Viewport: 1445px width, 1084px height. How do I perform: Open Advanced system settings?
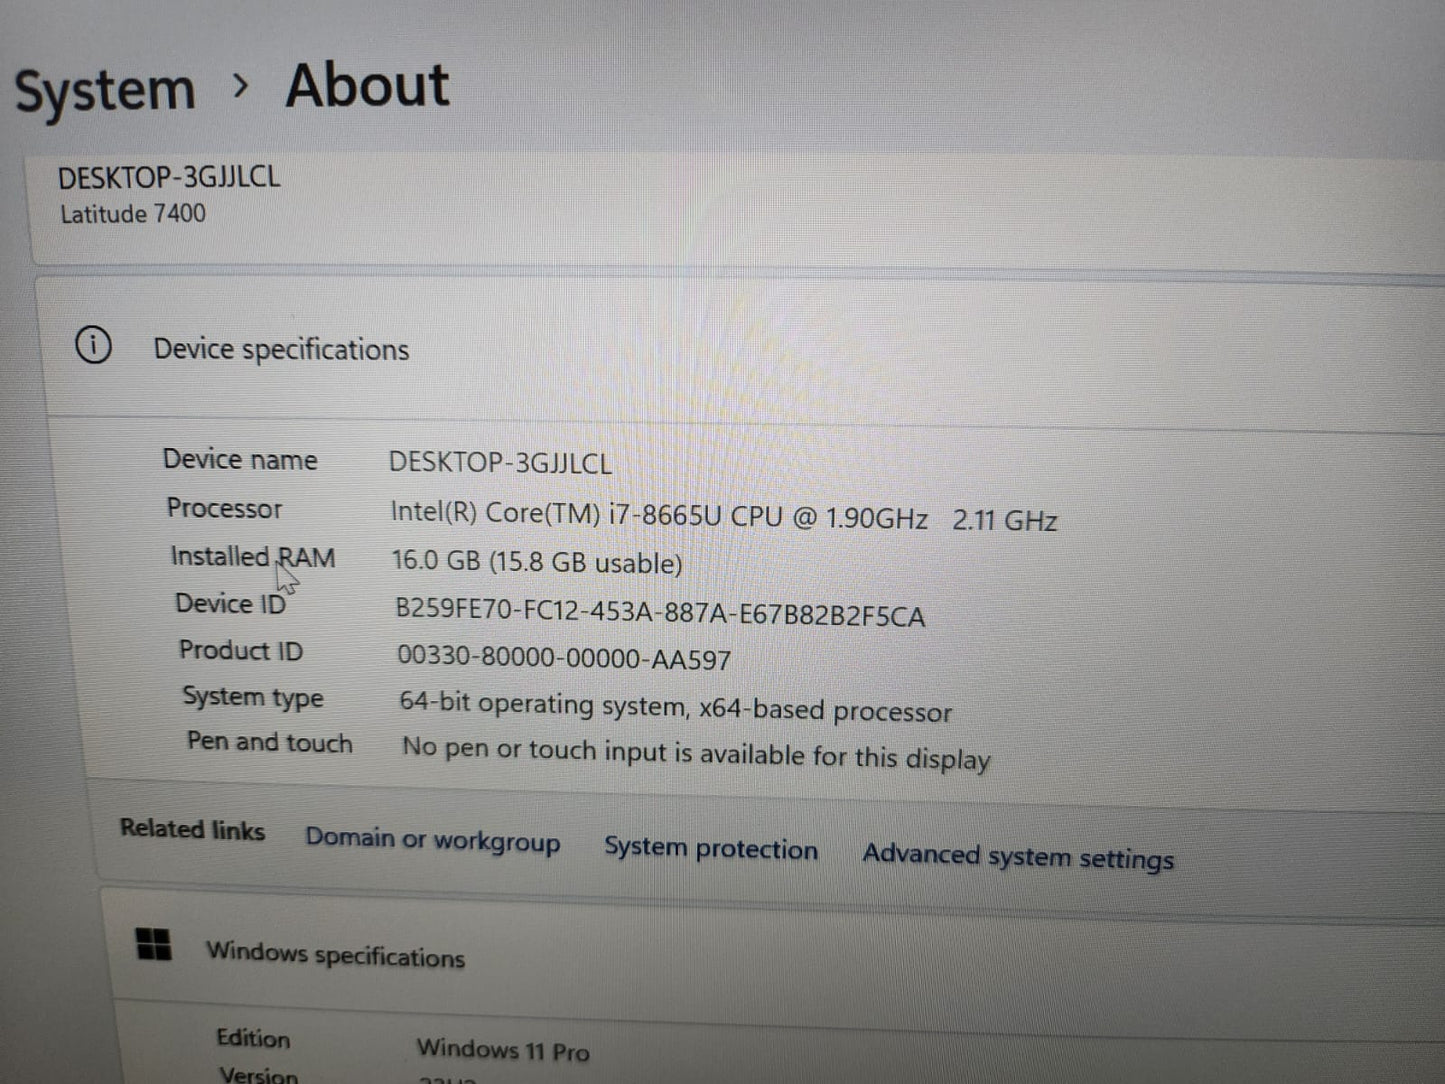tap(1017, 857)
